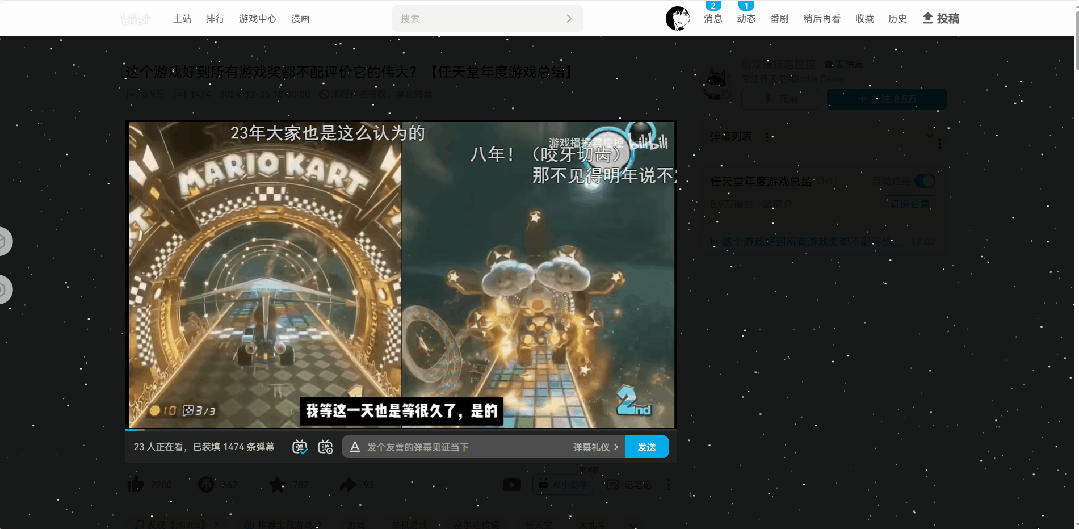This screenshot has height=529, width=1079.
Task: Open the 任天堂 tag
Action: pos(539,523)
